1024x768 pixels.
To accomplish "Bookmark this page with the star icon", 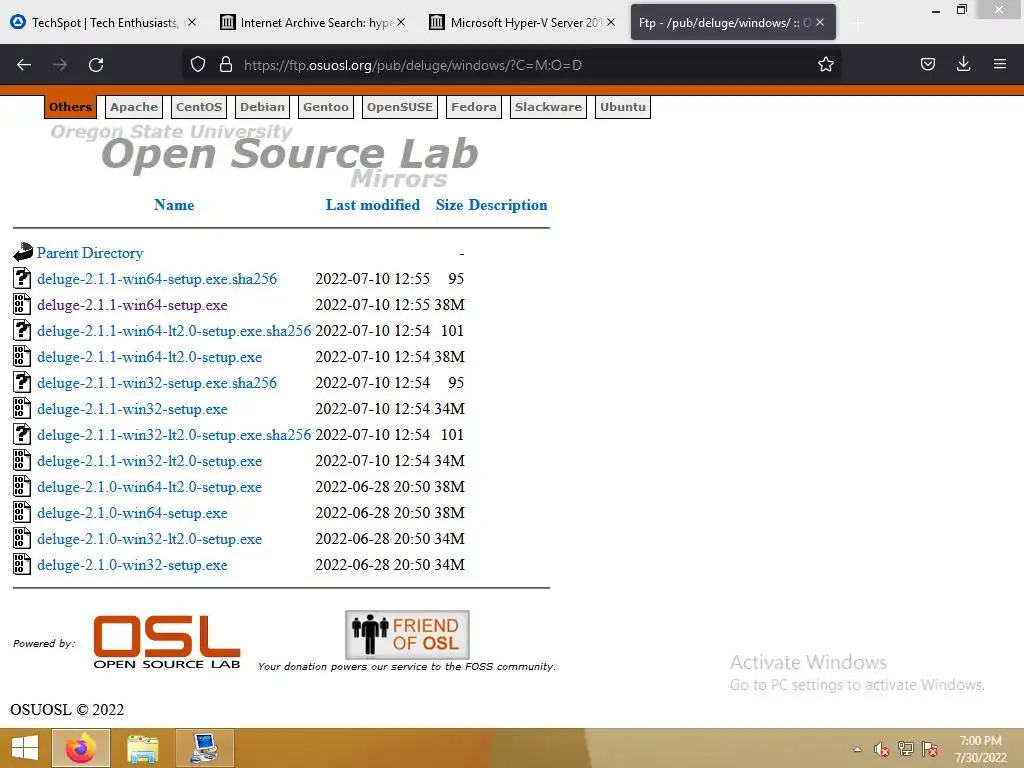I will tap(825, 64).
